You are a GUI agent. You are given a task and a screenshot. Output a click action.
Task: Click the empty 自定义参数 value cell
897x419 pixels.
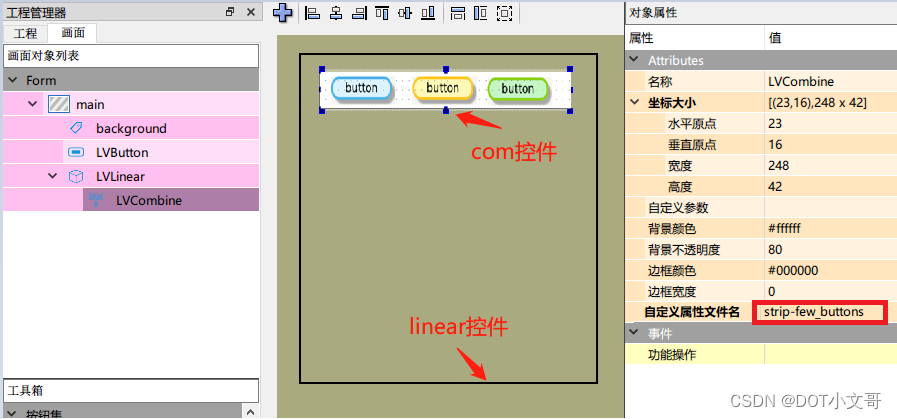coord(831,207)
